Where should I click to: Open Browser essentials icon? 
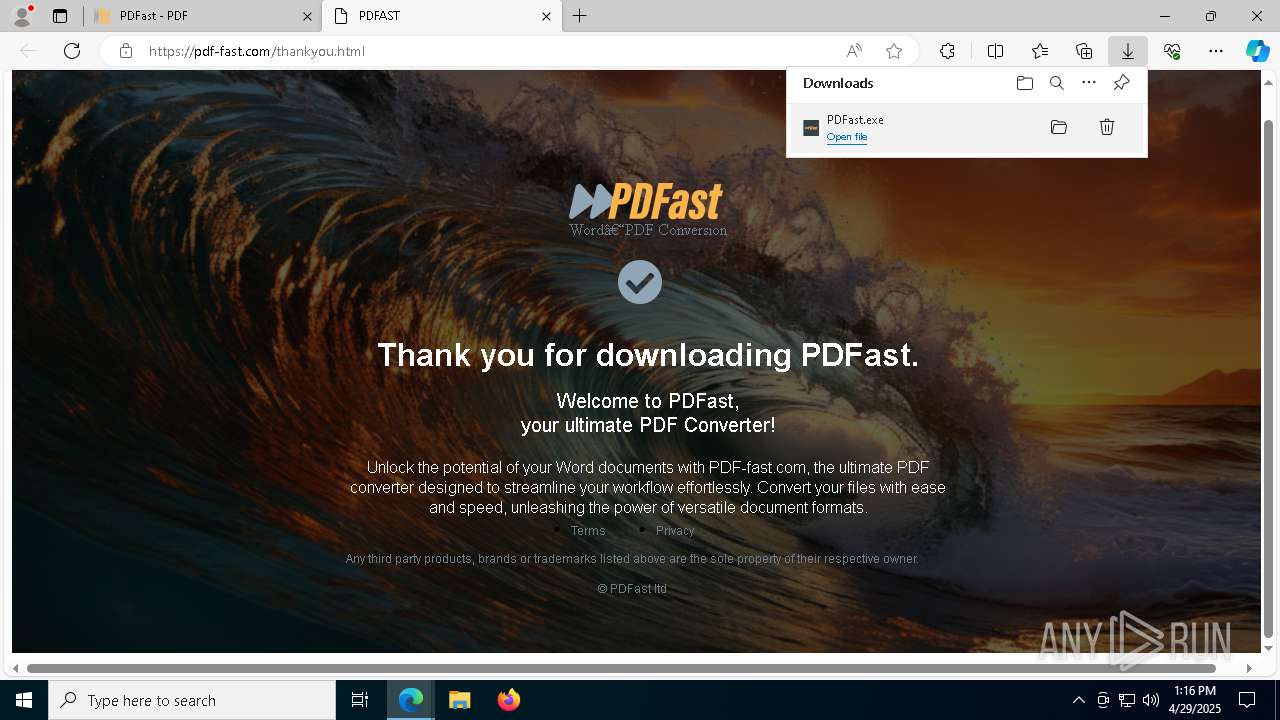[1172, 51]
